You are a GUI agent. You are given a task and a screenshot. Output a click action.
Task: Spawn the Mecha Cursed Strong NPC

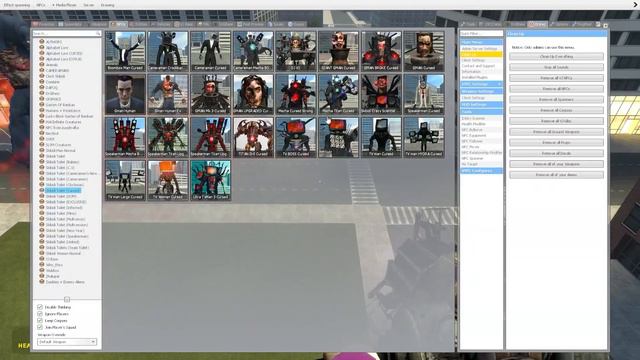(296, 94)
